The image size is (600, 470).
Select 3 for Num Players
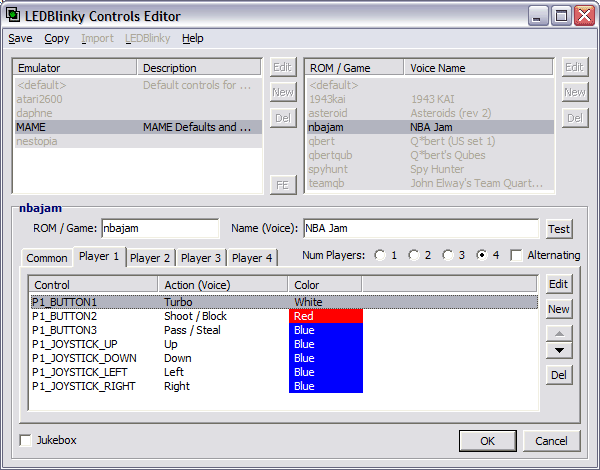(448, 255)
